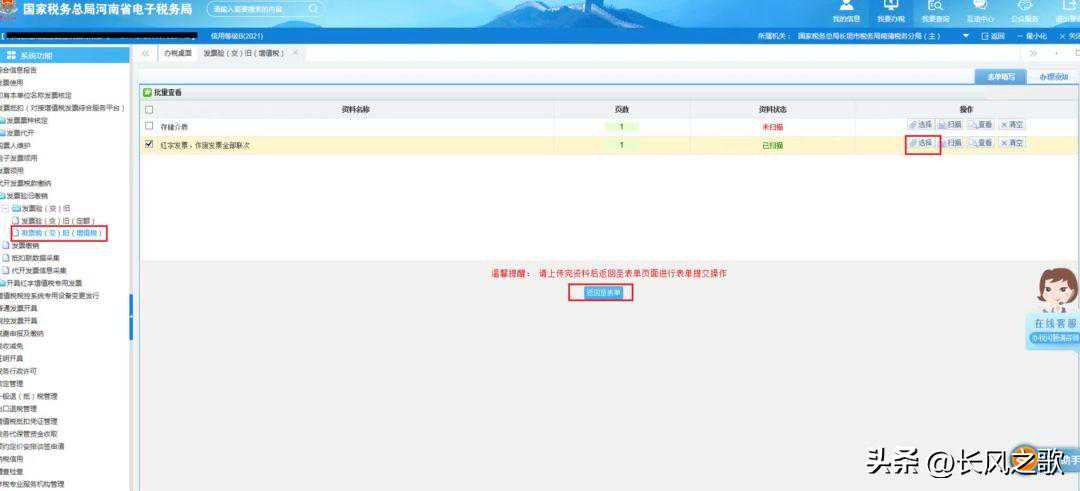This screenshot has width=1080, height=491.
Task: Open 我要查询 icon in header
Action: click(935, 10)
